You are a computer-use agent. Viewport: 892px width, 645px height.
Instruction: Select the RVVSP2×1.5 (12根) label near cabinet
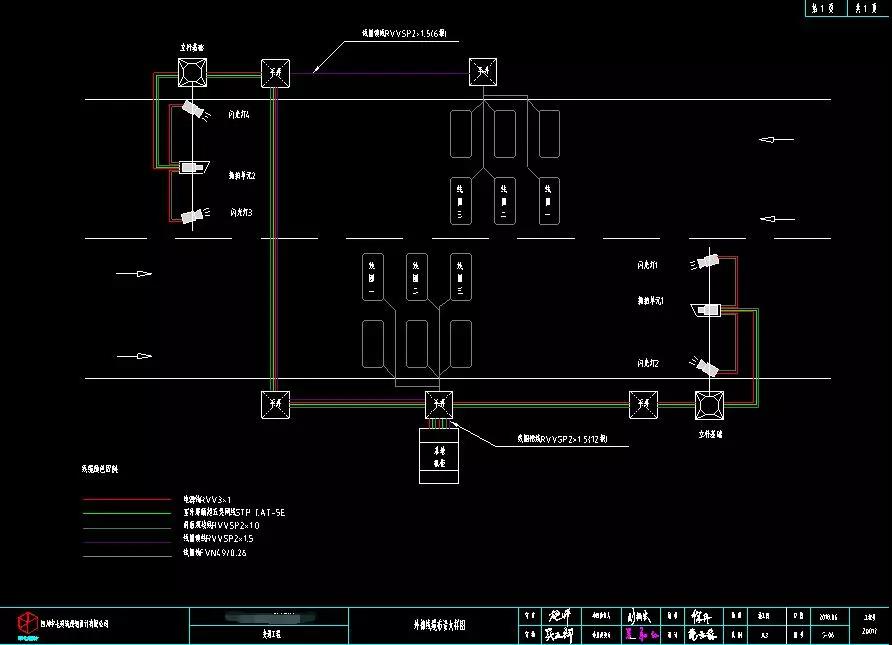[x=562, y=438]
